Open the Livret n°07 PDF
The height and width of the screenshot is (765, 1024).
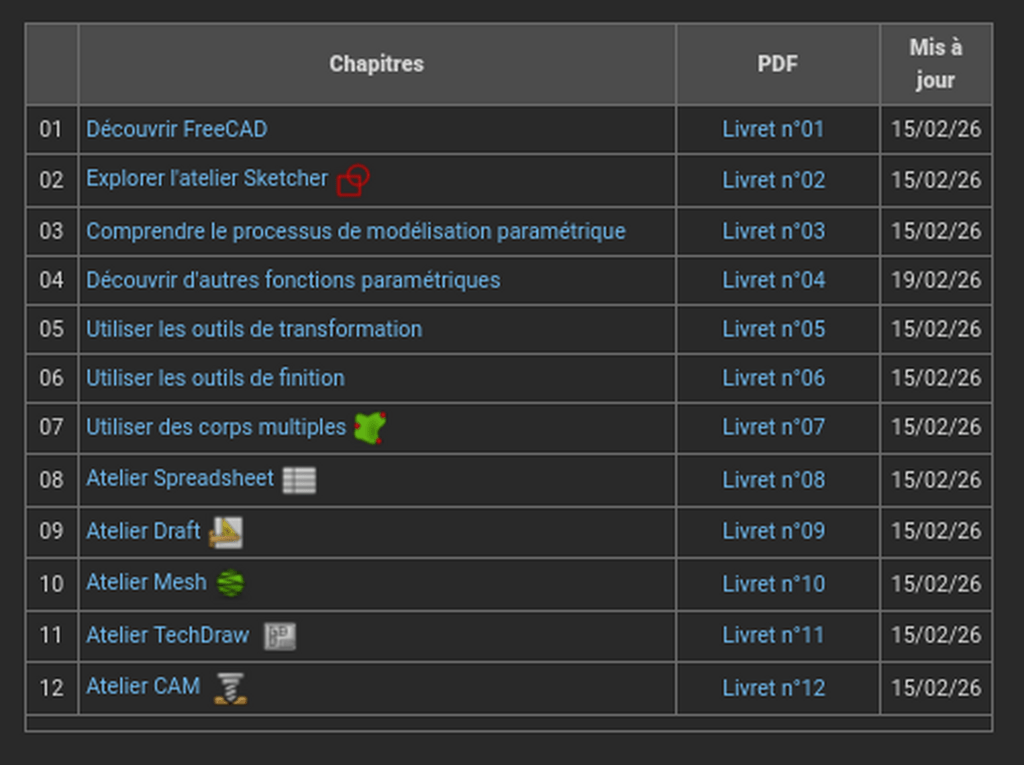click(773, 427)
